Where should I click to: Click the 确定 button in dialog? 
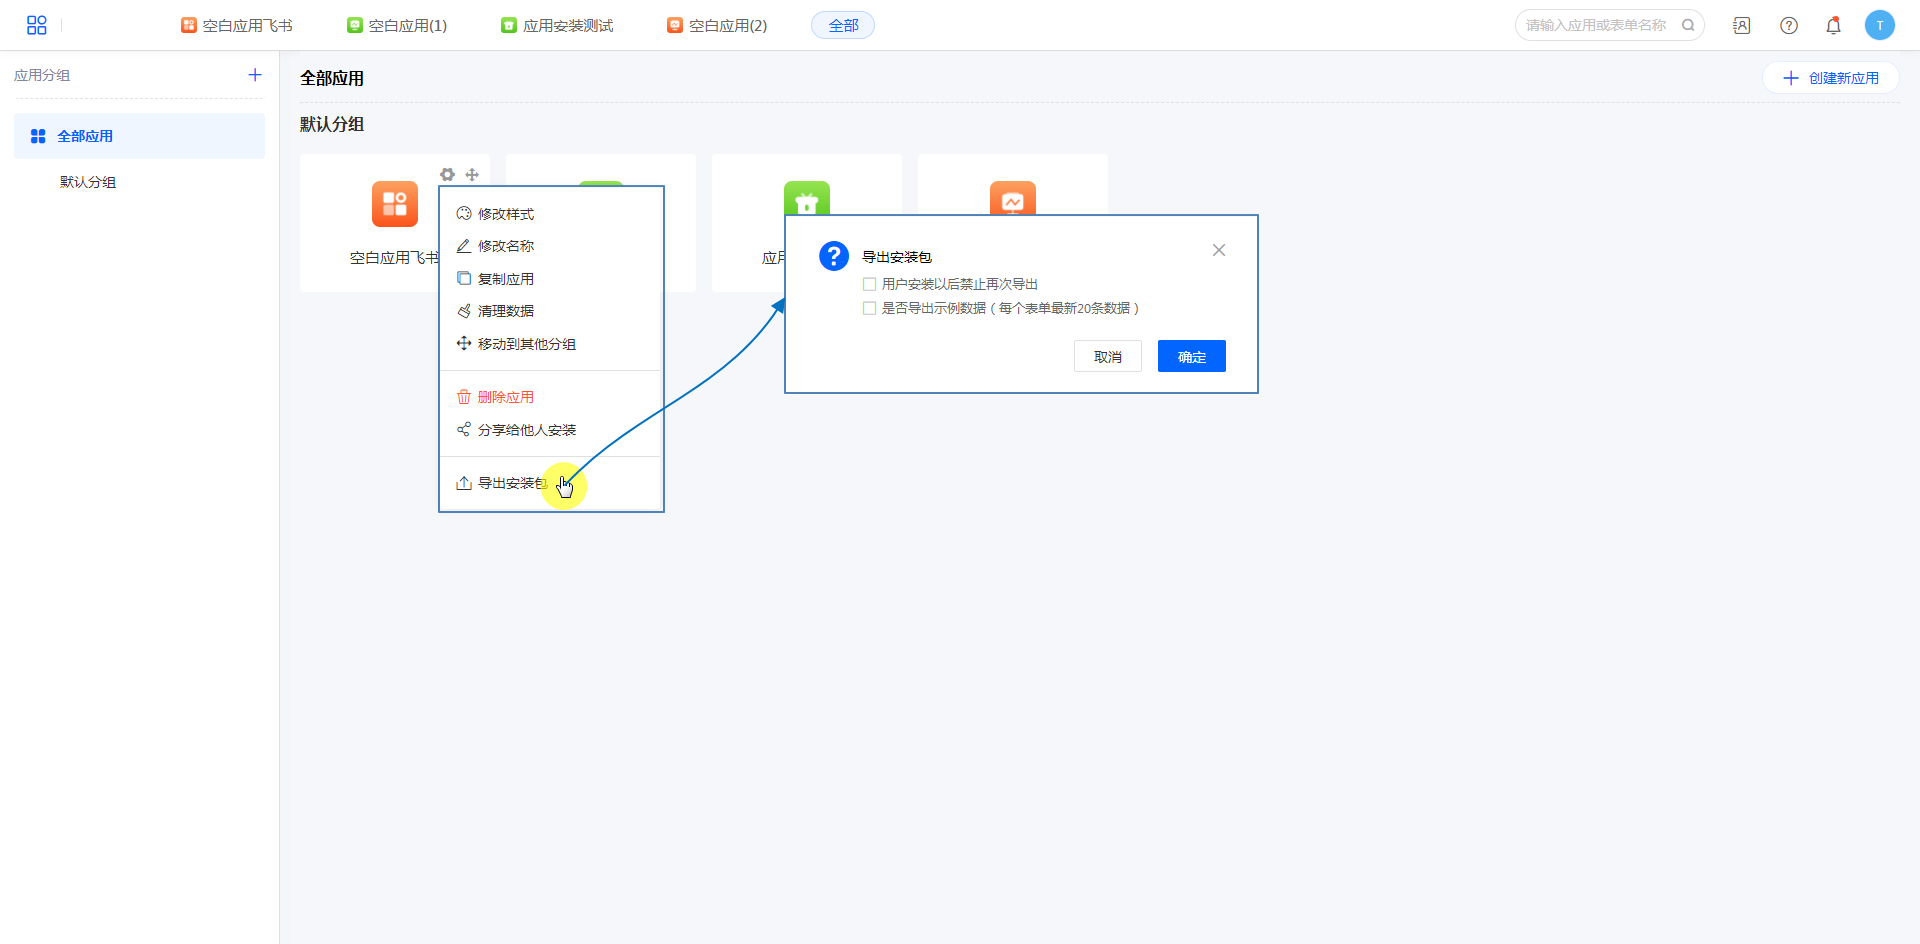[1191, 357]
